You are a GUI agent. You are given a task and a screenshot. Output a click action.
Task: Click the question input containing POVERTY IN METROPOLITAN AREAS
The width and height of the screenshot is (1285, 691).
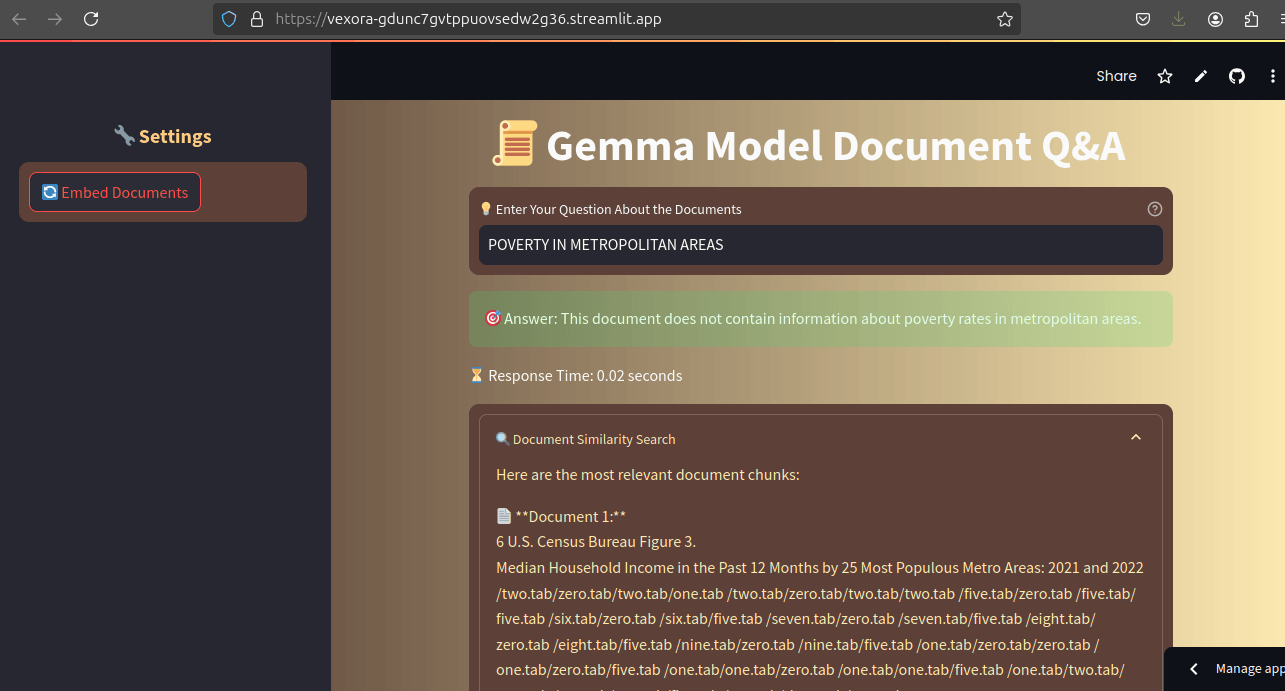coord(820,245)
